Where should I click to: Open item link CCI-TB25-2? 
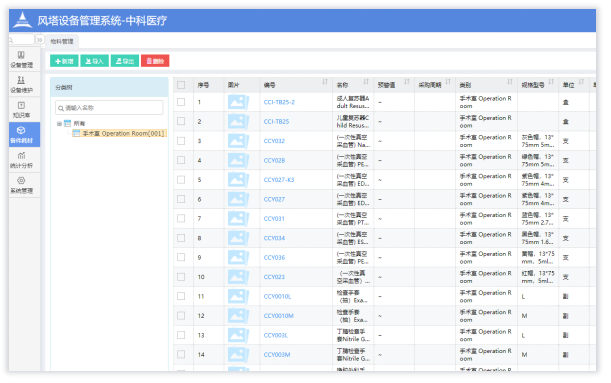(279, 102)
